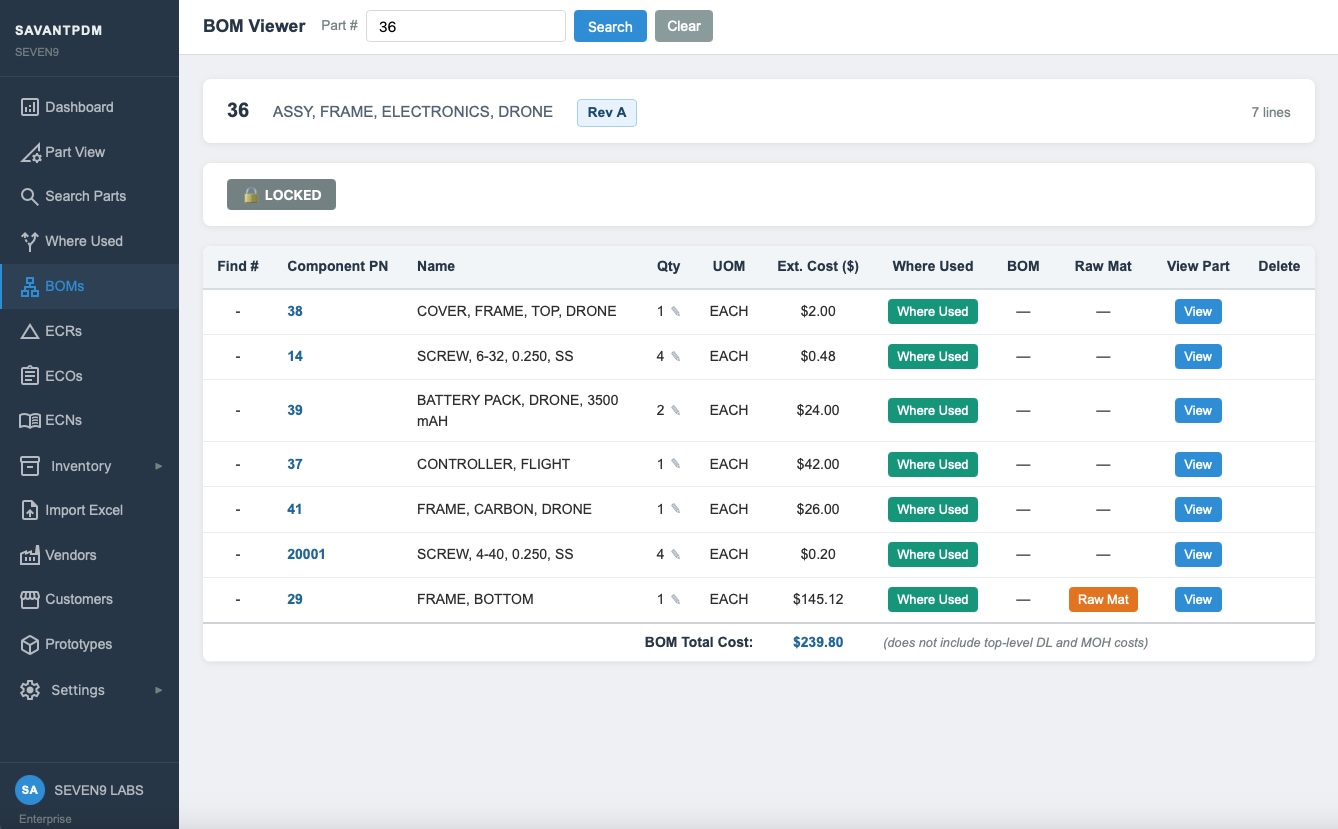Click the orange Raw Mat button
The height and width of the screenshot is (829, 1338).
(1103, 599)
